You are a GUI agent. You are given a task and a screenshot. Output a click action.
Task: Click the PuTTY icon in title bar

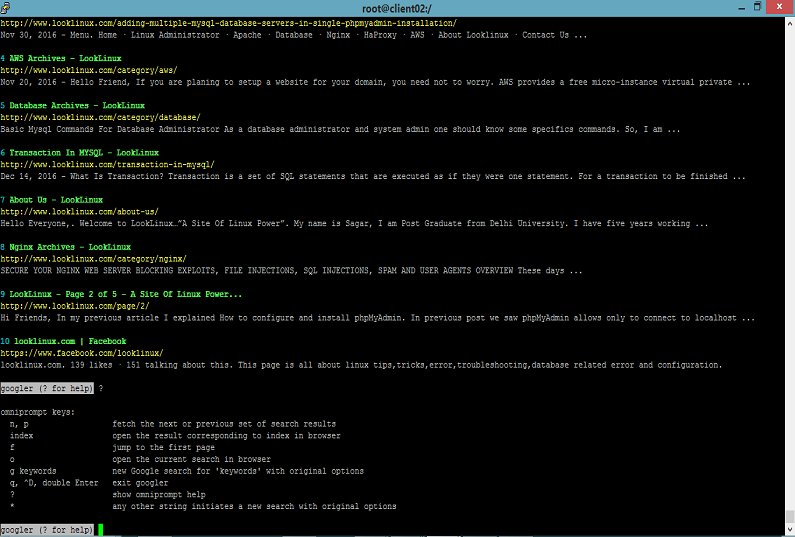point(5,8)
